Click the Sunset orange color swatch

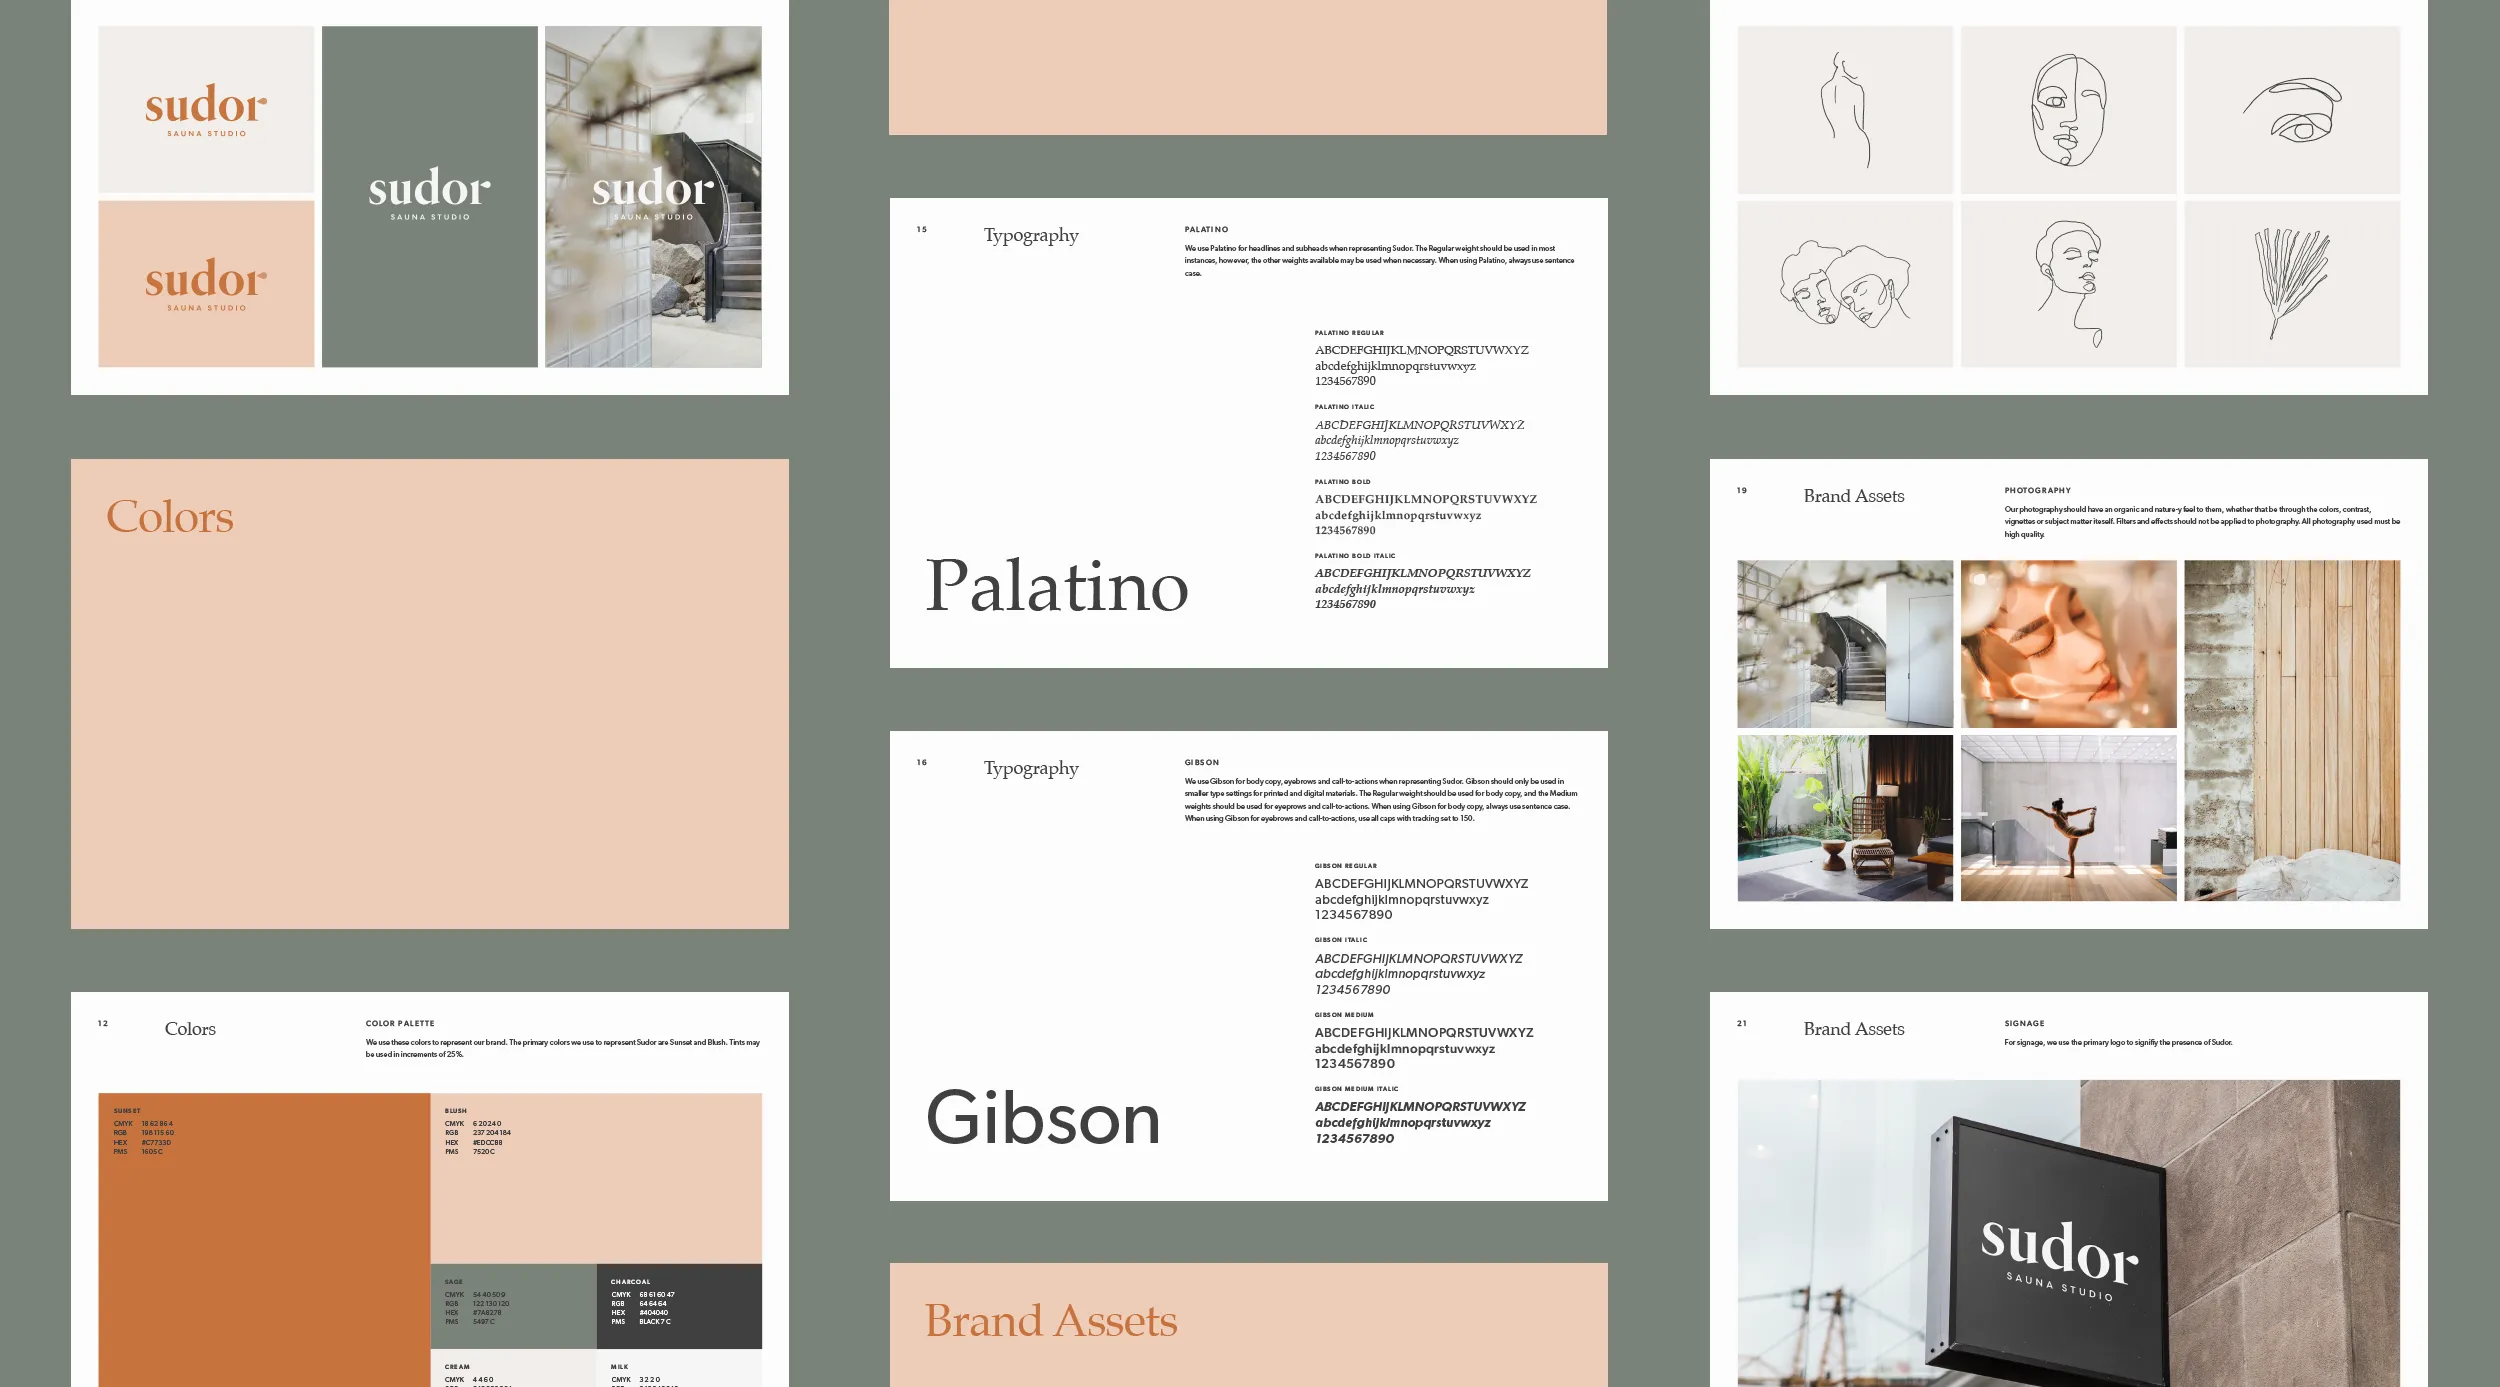pos(264,1240)
